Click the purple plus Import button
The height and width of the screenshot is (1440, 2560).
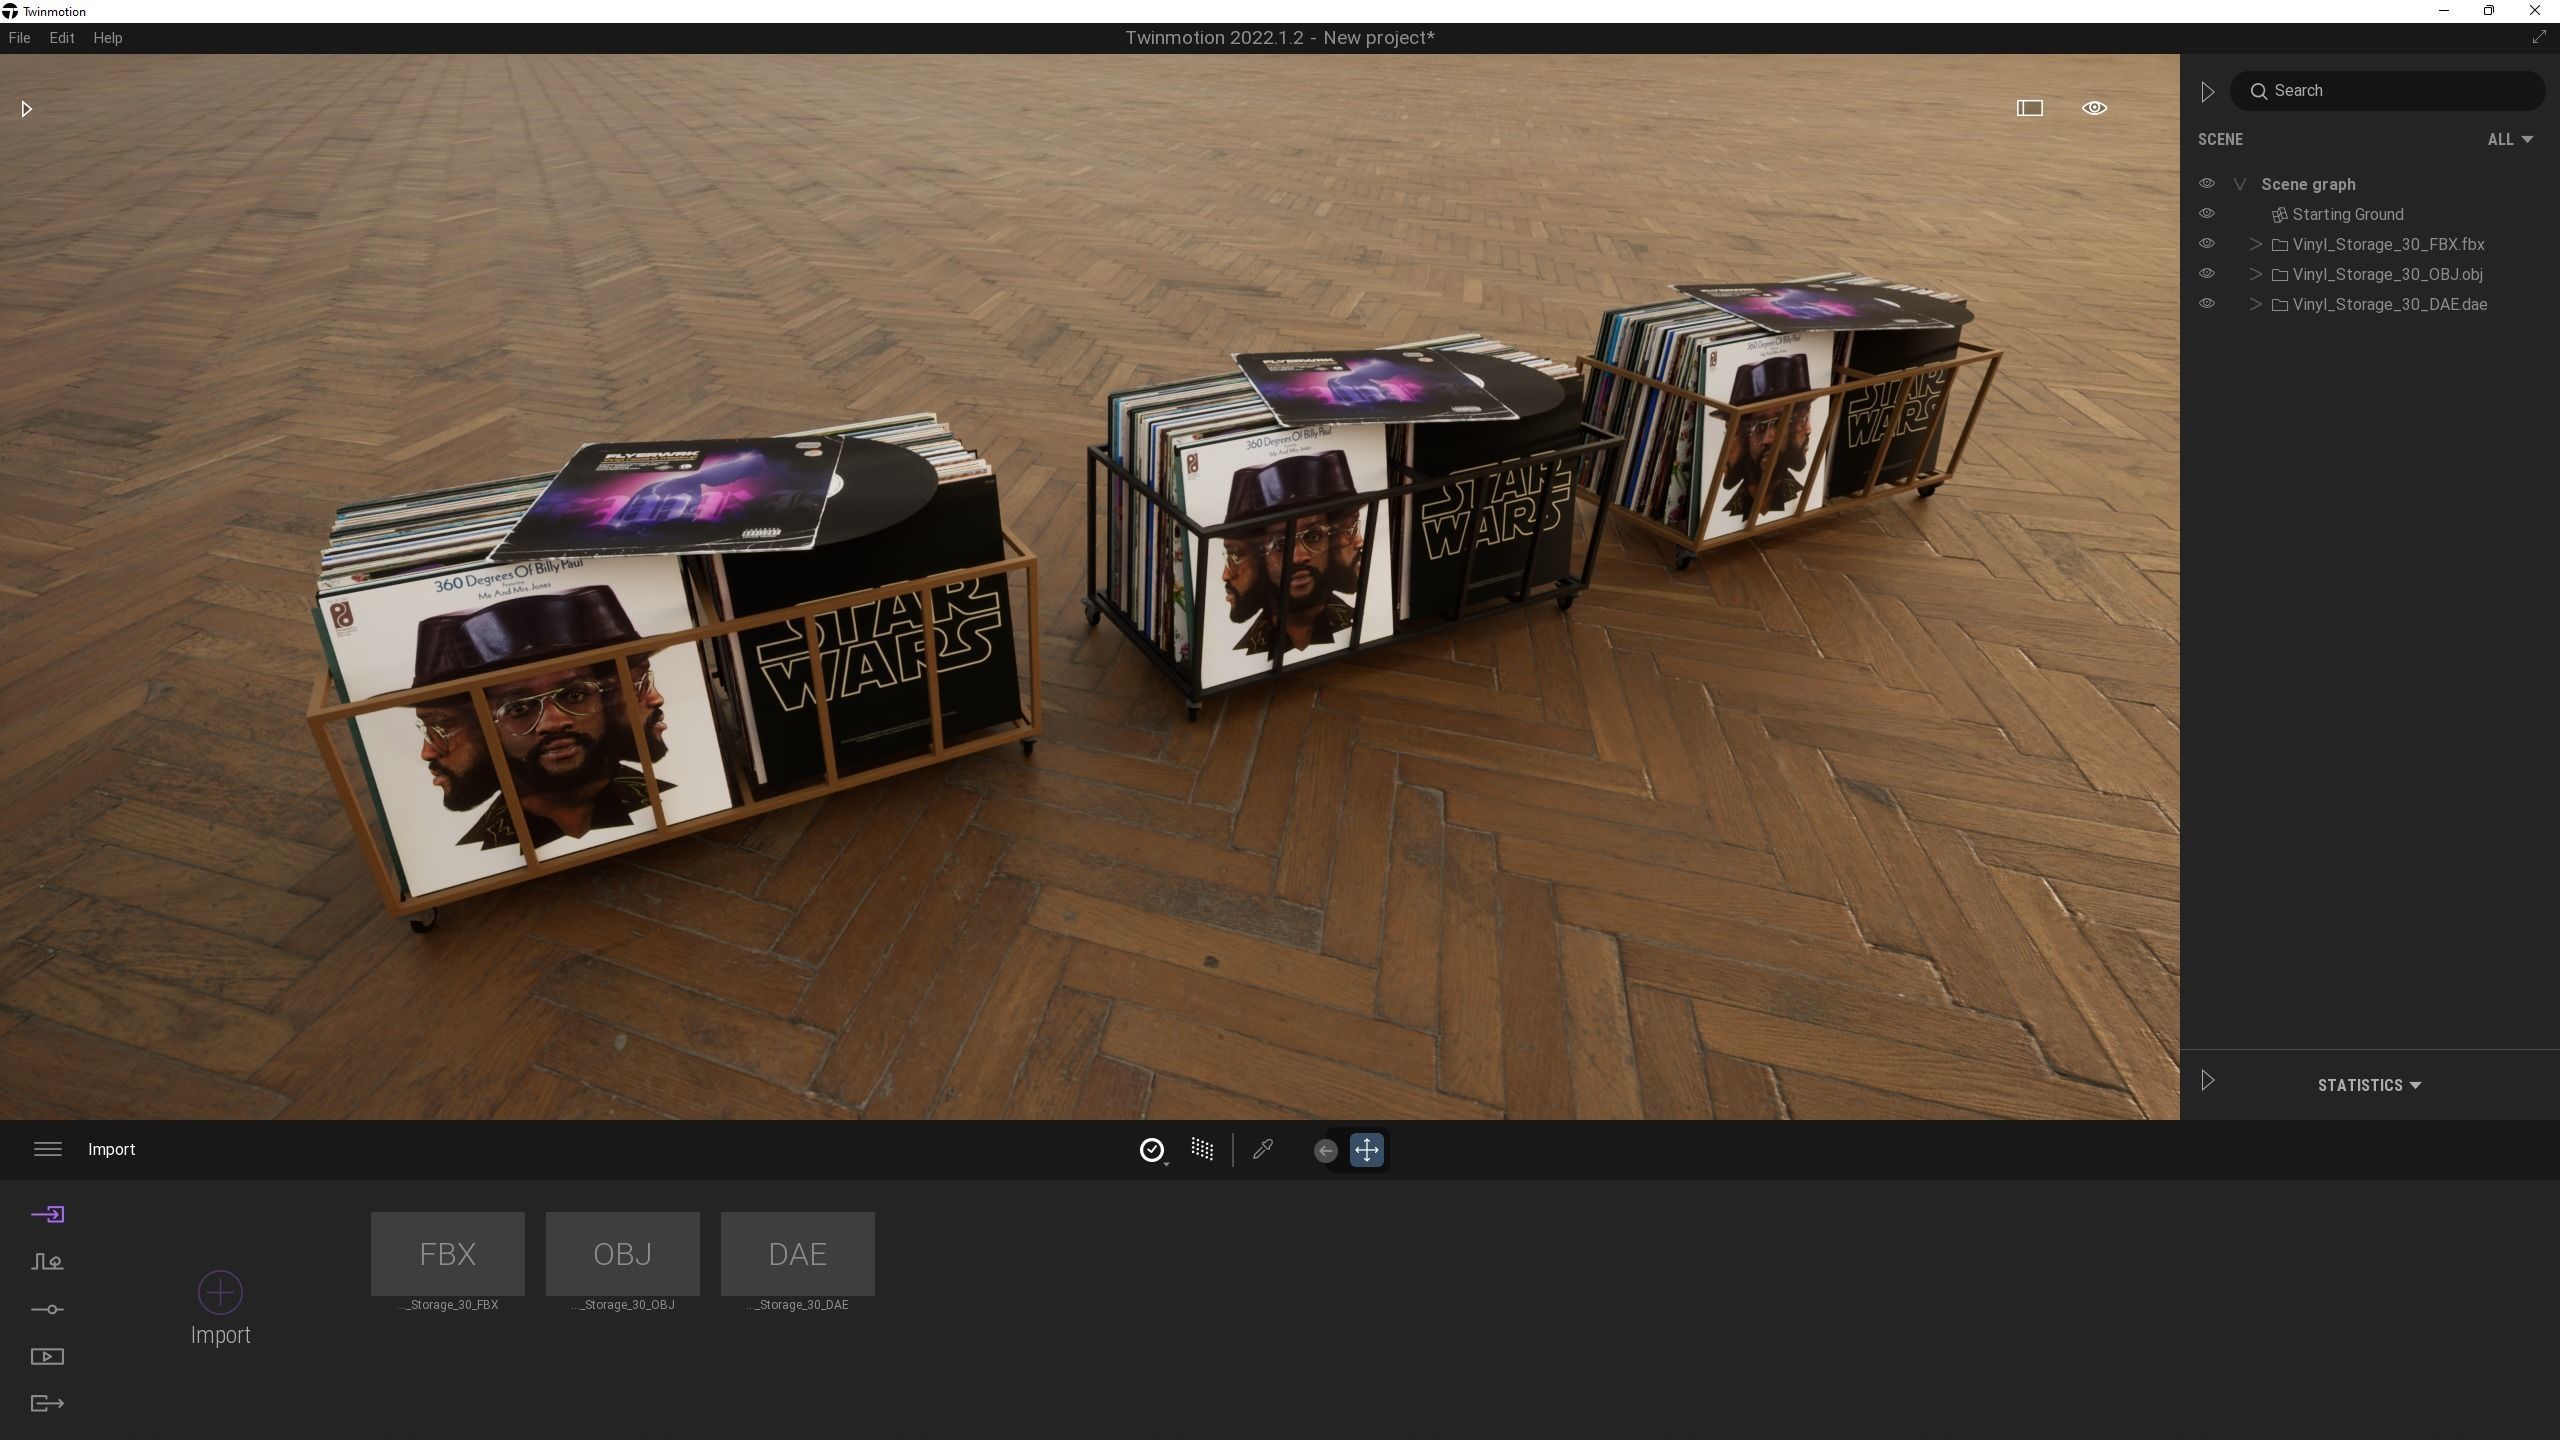pyautogui.click(x=220, y=1293)
